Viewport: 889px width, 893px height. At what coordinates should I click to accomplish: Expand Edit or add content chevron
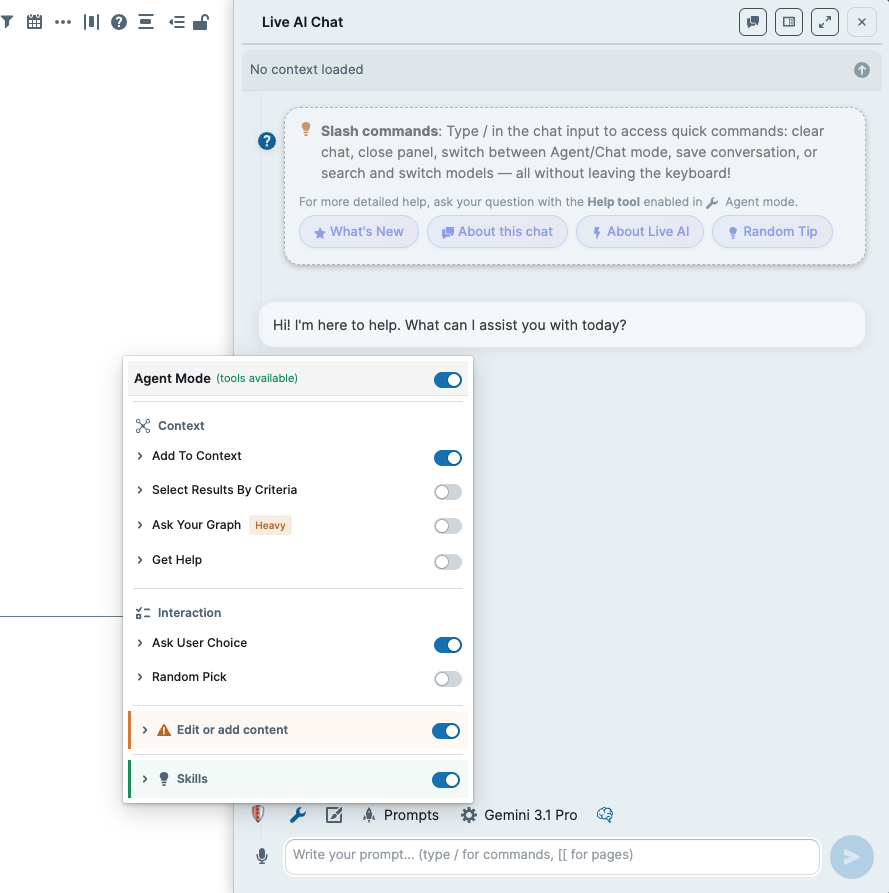click(145, 730)
